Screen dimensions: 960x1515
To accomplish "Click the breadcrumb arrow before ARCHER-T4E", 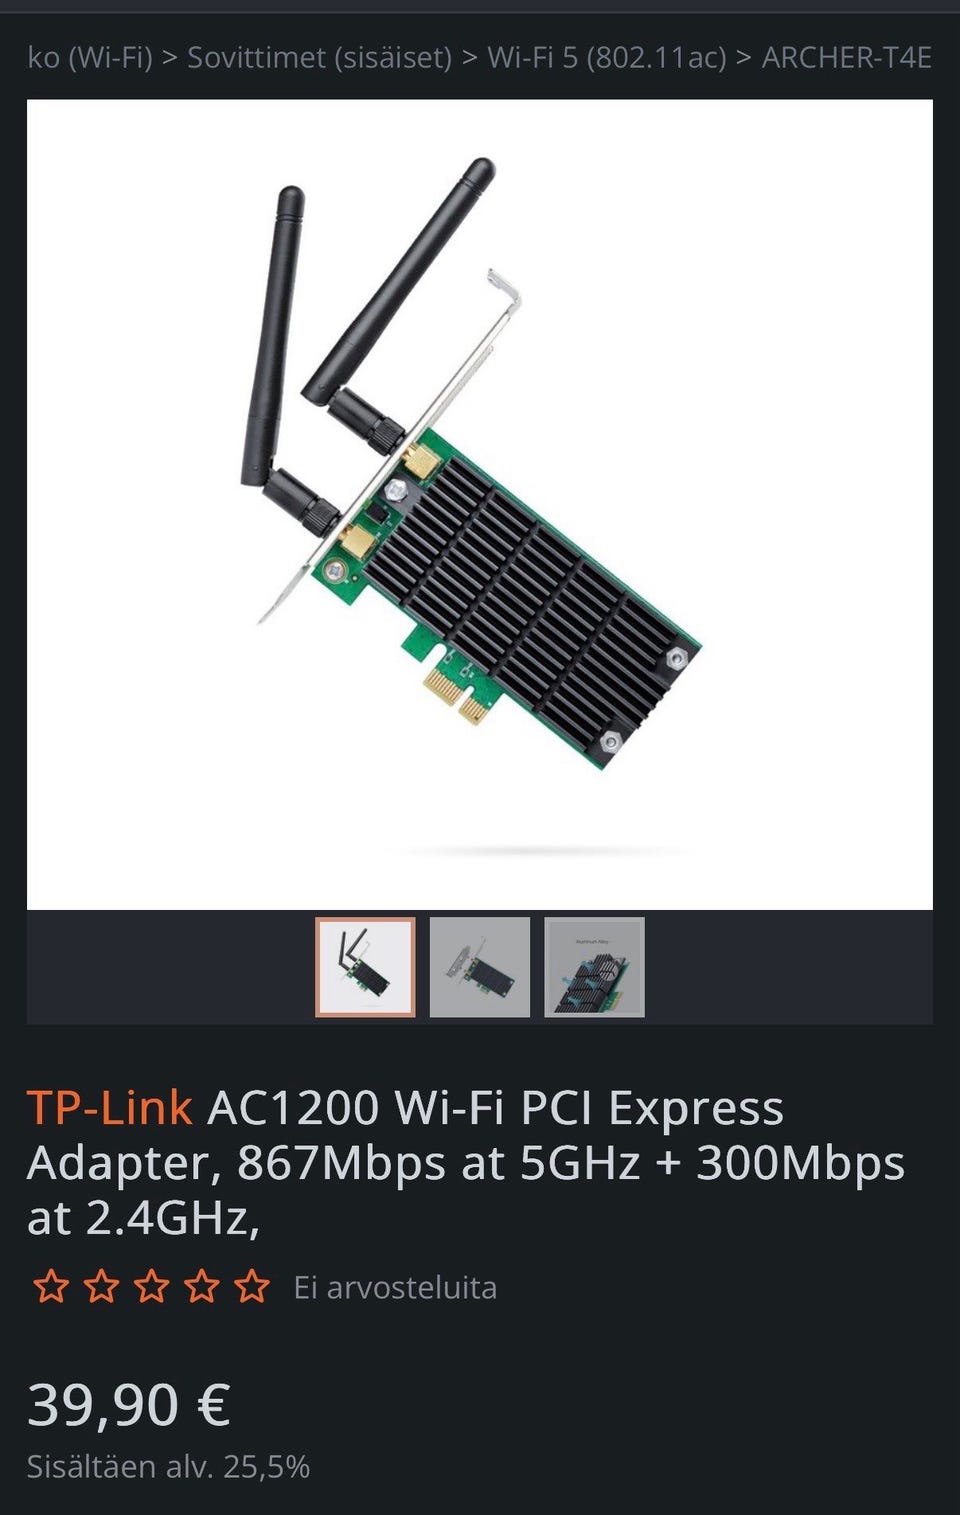I will click(x=744, y=58).
